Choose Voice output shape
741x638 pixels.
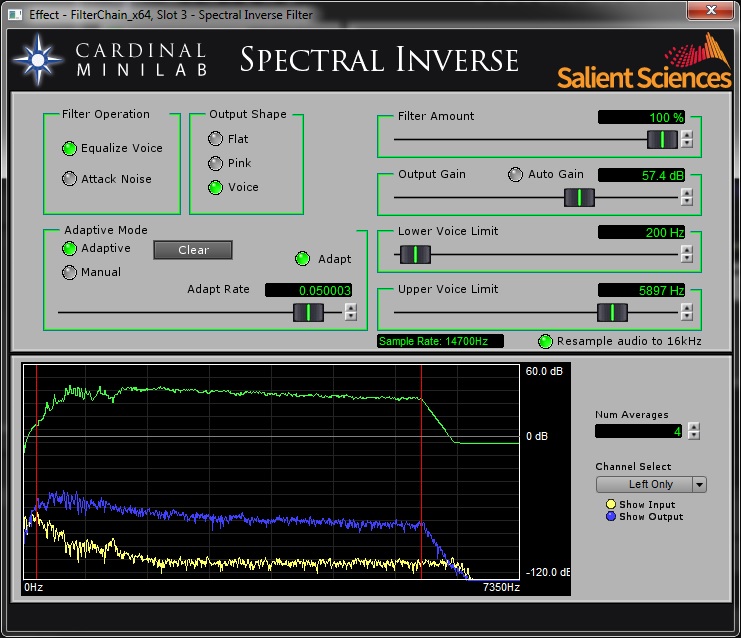point(215,187)
